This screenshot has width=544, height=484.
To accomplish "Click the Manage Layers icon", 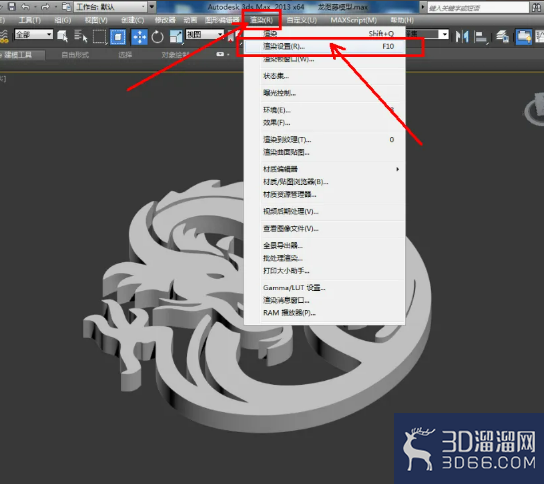I will pyautogui.click(x=502, y=36).
